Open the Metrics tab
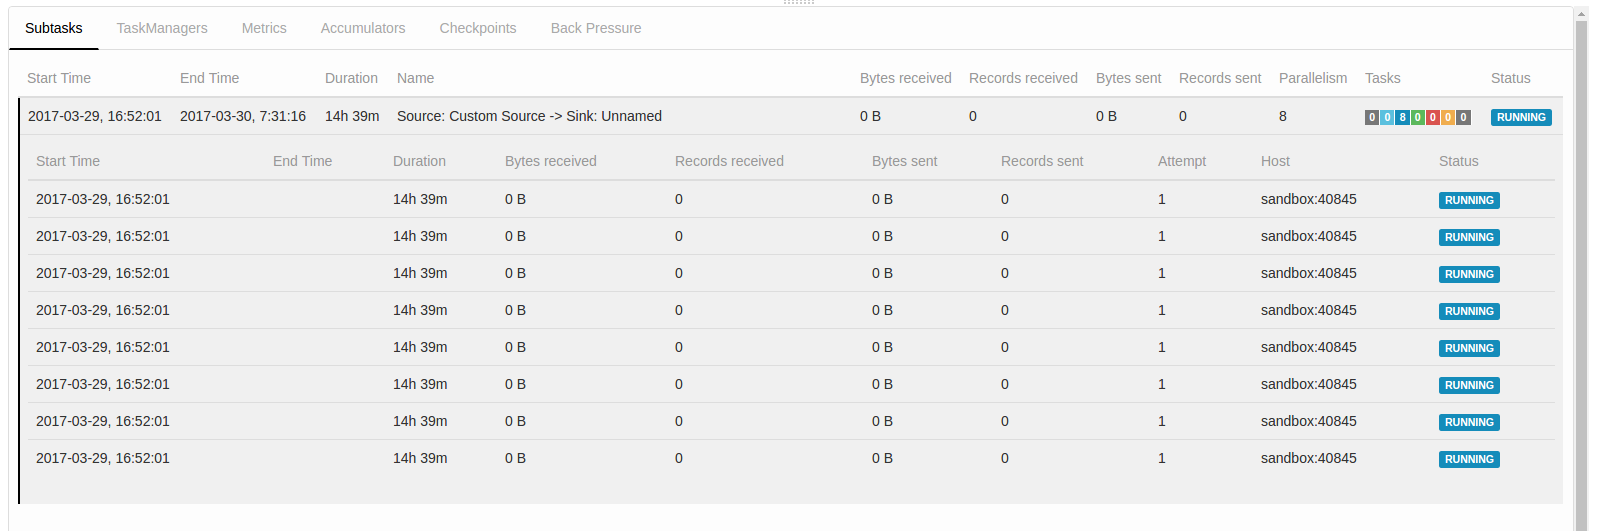1604x531 pixels. pos(264,28)
